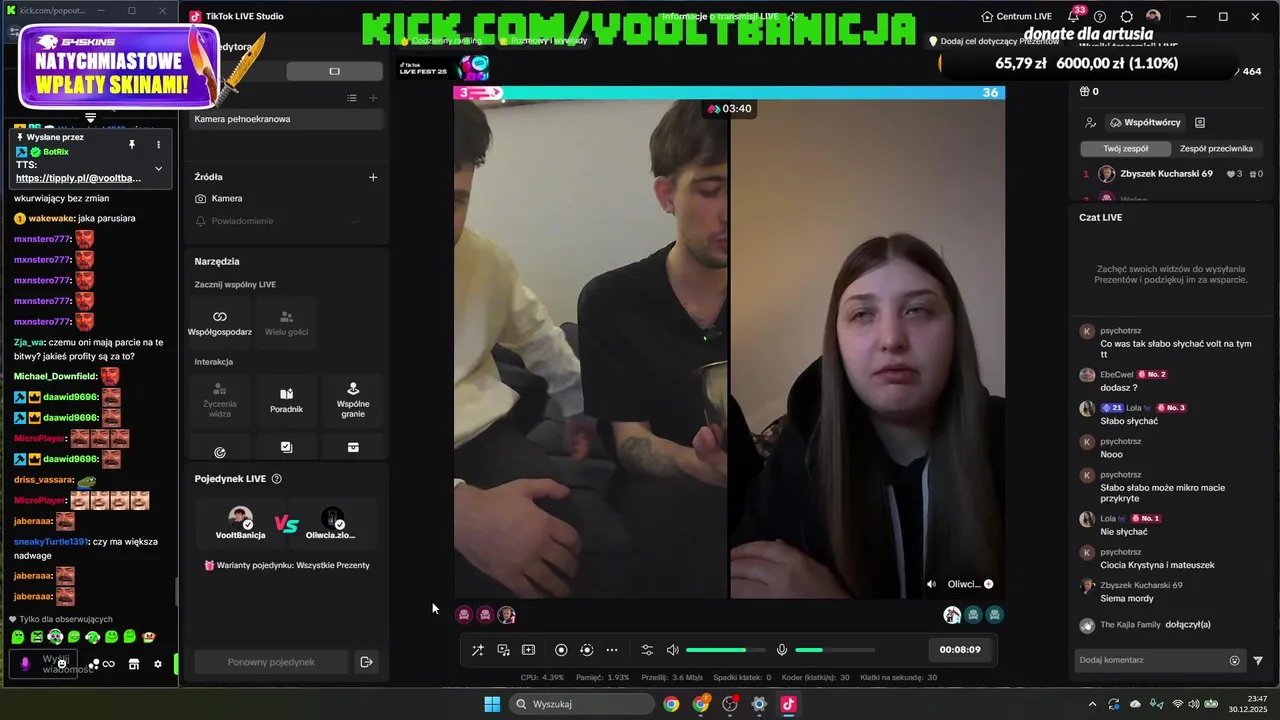Click Kick chat infinity icon

point(108,664)
